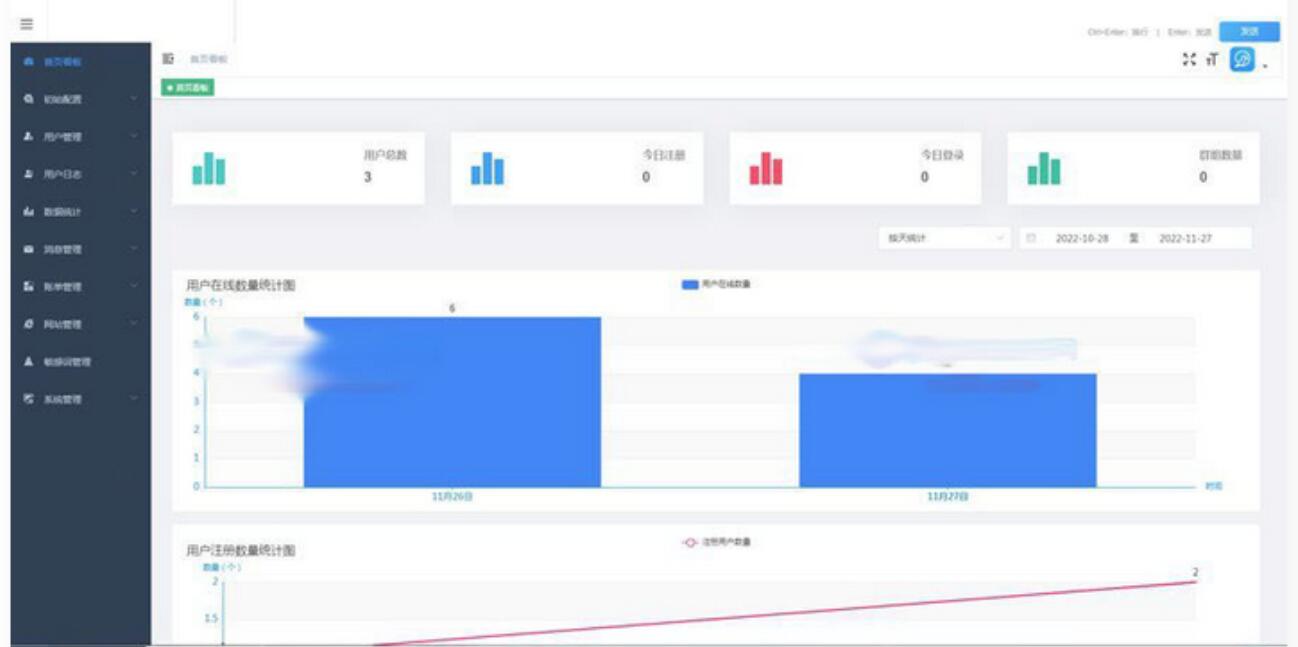Open the dropdown arrow beside the avatar
The height and width of the screenshot is (647, 1298).
[1265, 66]
